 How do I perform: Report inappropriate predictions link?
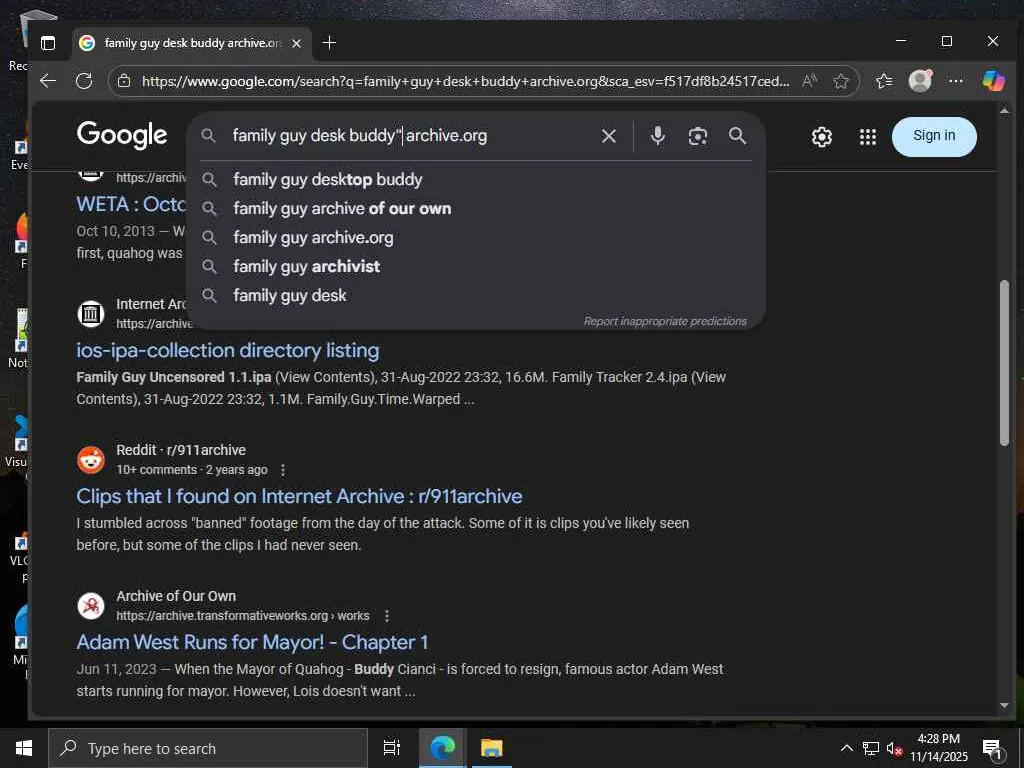[x=665, y=321]
